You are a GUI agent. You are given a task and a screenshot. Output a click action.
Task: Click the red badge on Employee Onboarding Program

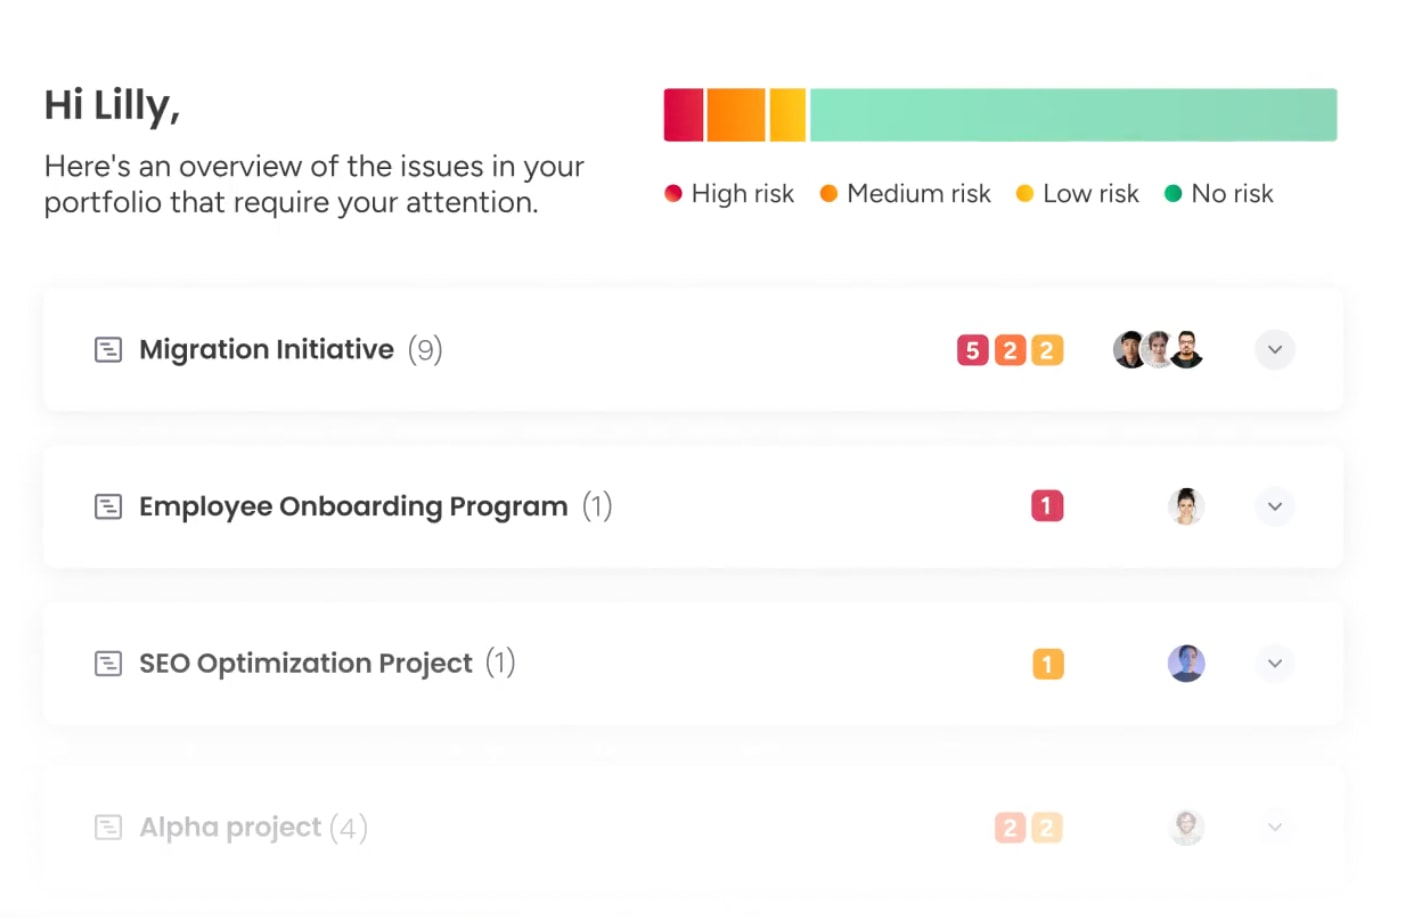click(x=1046, y=506)
